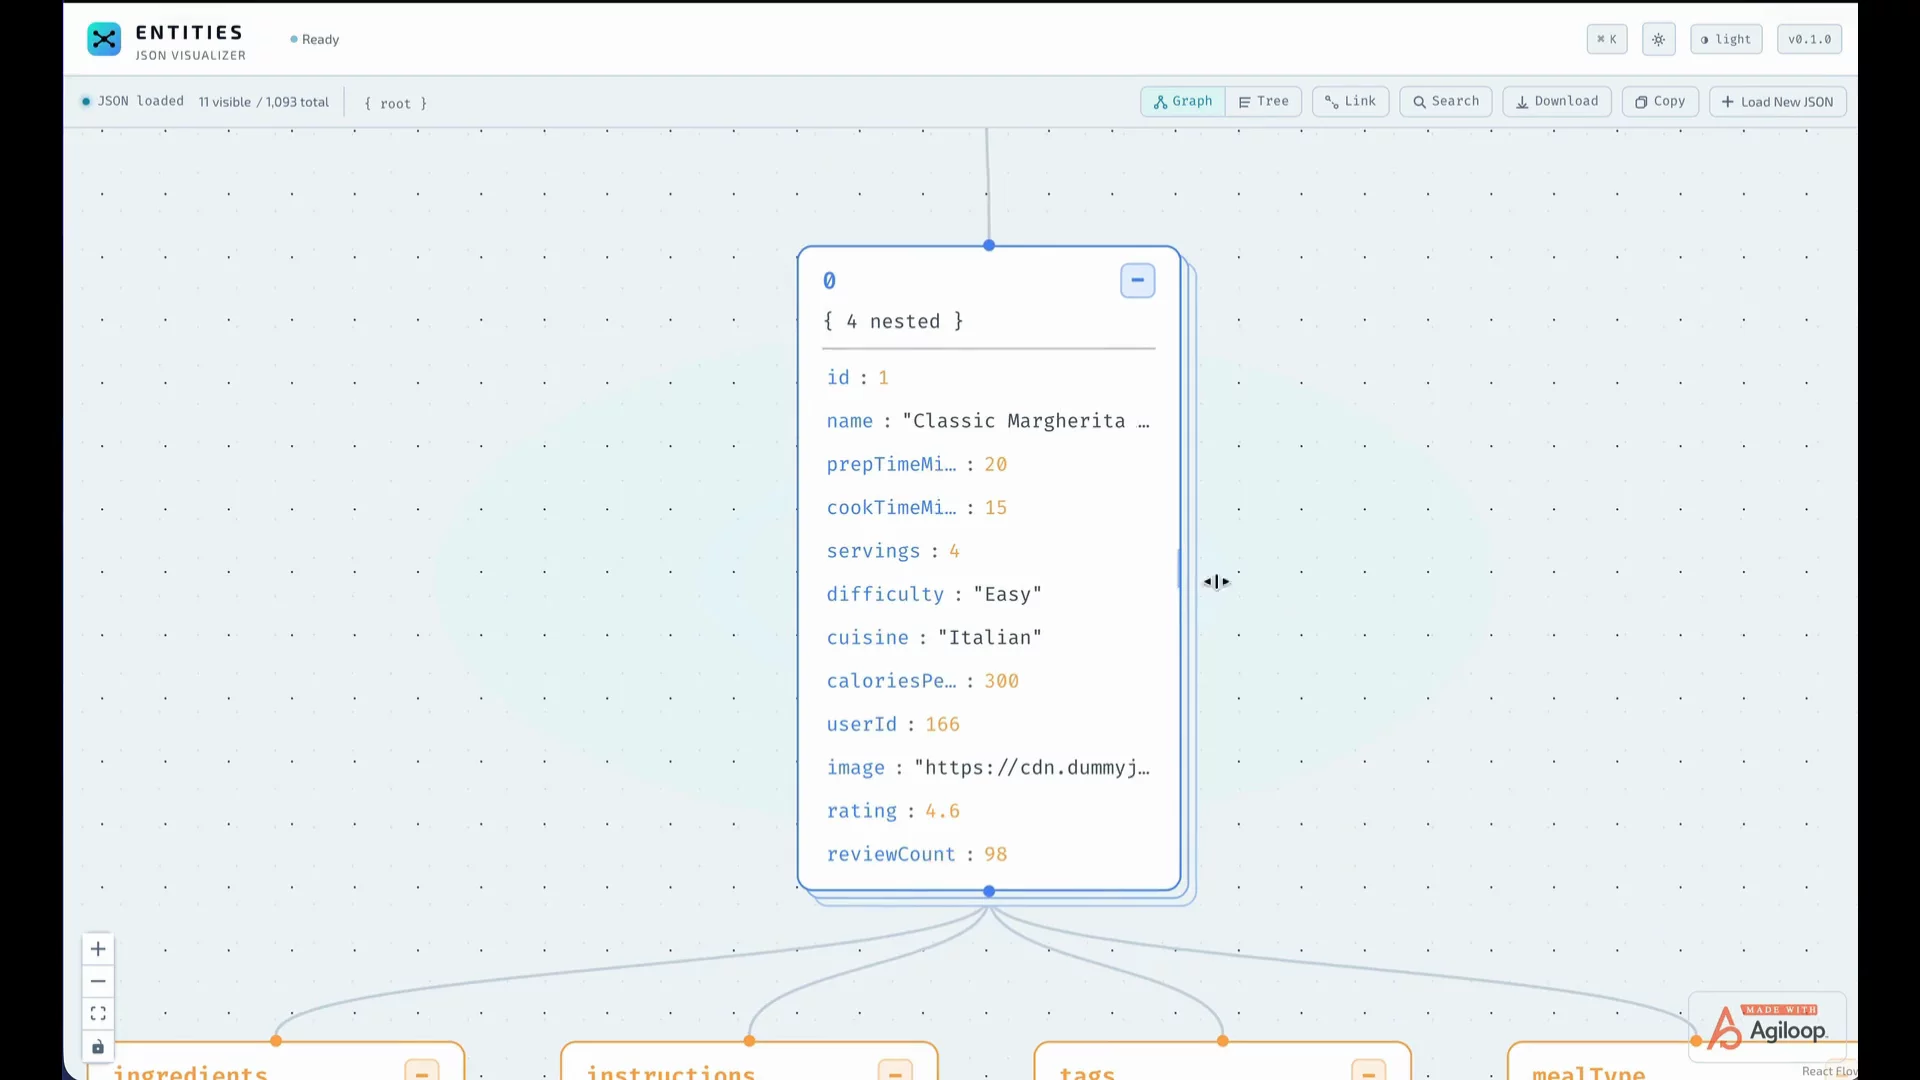This screenshot has height=1080, width=1920.
Task: Select the root breadcrumb path
Action: (396, 103)
